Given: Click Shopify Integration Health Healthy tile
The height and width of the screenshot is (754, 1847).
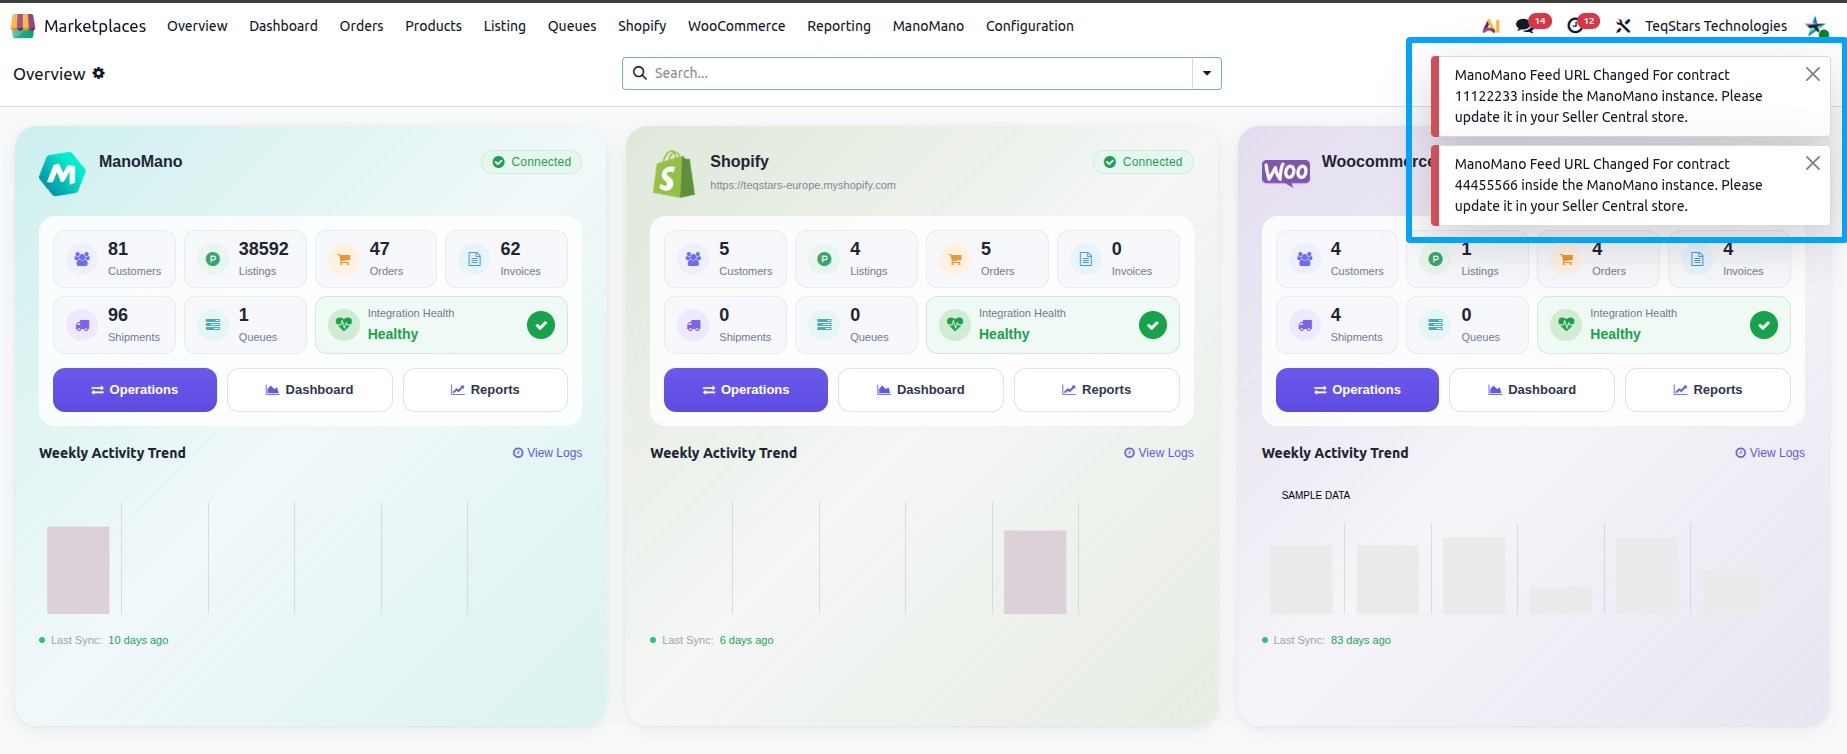Looking at the screenshot, I should (1053, 325).
